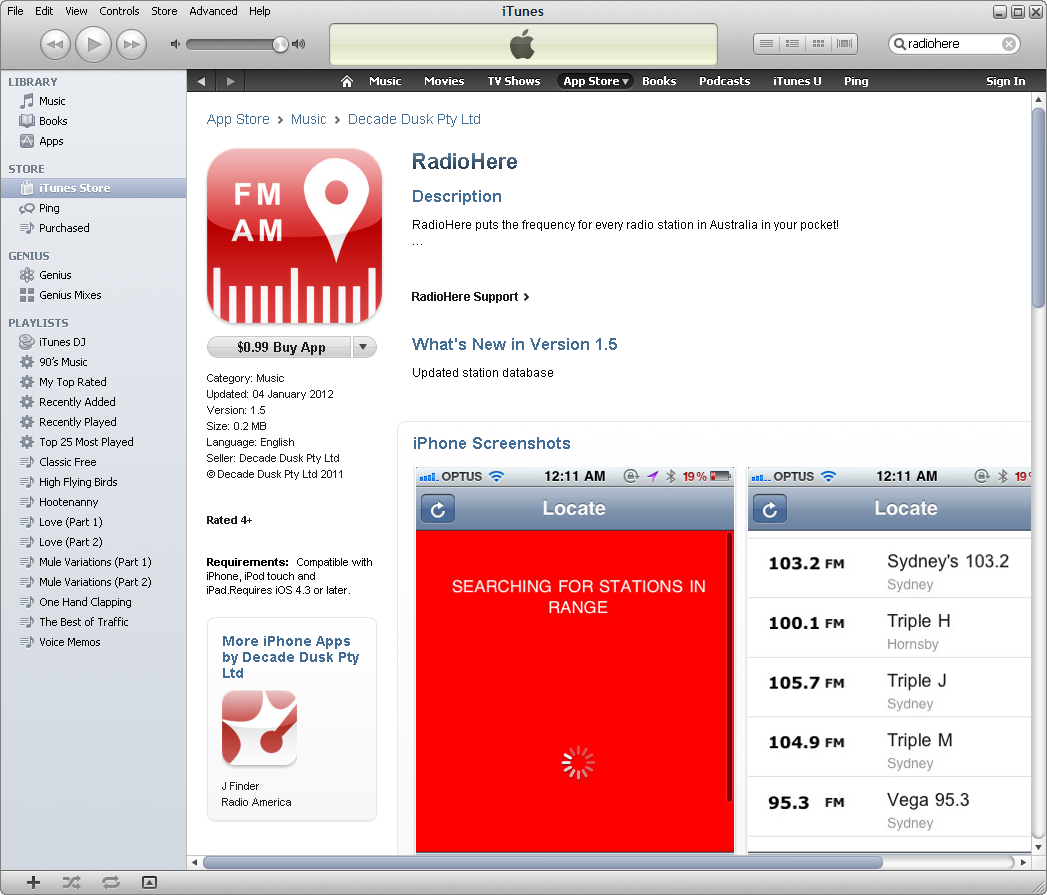1047x895 pixels.
Task: Open the dropdown arrow beside Buy App
Action: [x=364, y=347]
